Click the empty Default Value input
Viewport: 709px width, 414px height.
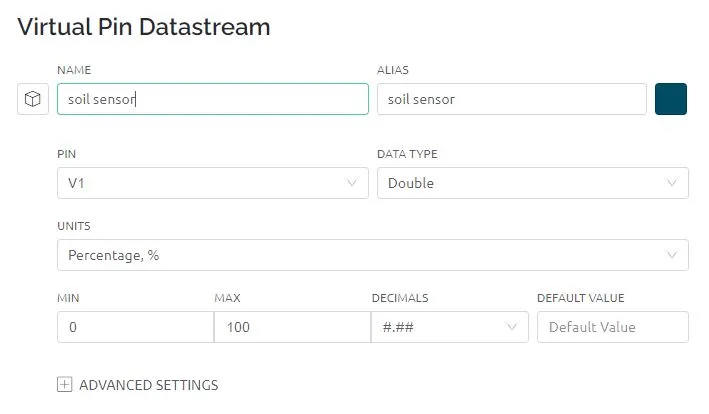click(613, 327)
